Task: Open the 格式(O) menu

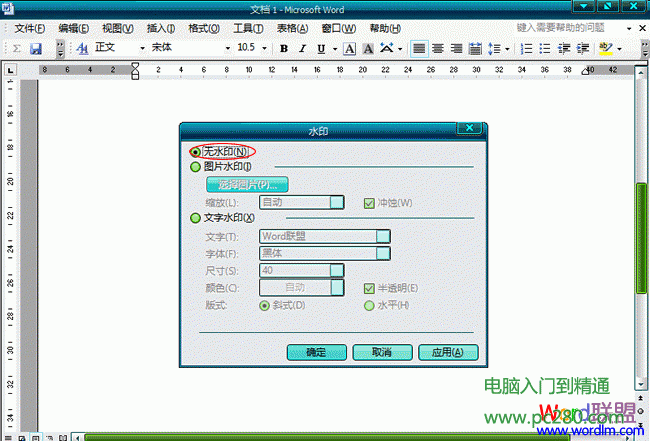Action: (x=204, y=28)
